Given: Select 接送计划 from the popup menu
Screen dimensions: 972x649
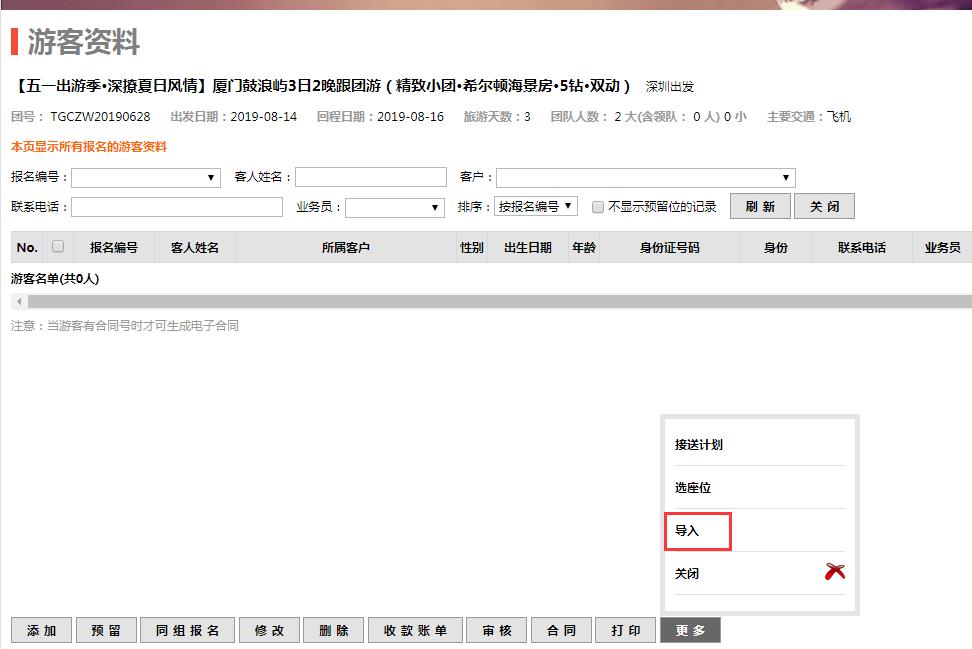Looking at the screenshot, I should click(699, 445).
